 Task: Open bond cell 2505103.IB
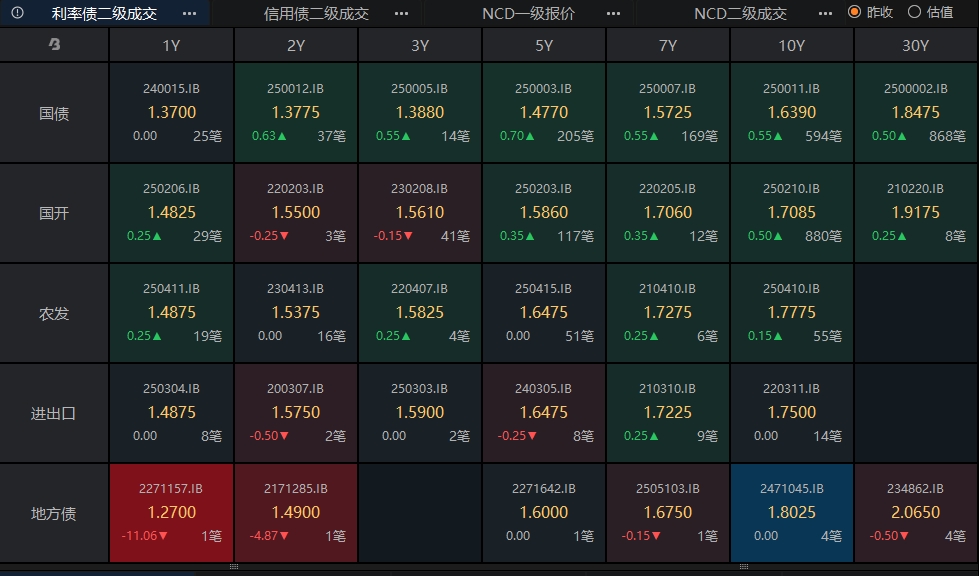point(667,513)
